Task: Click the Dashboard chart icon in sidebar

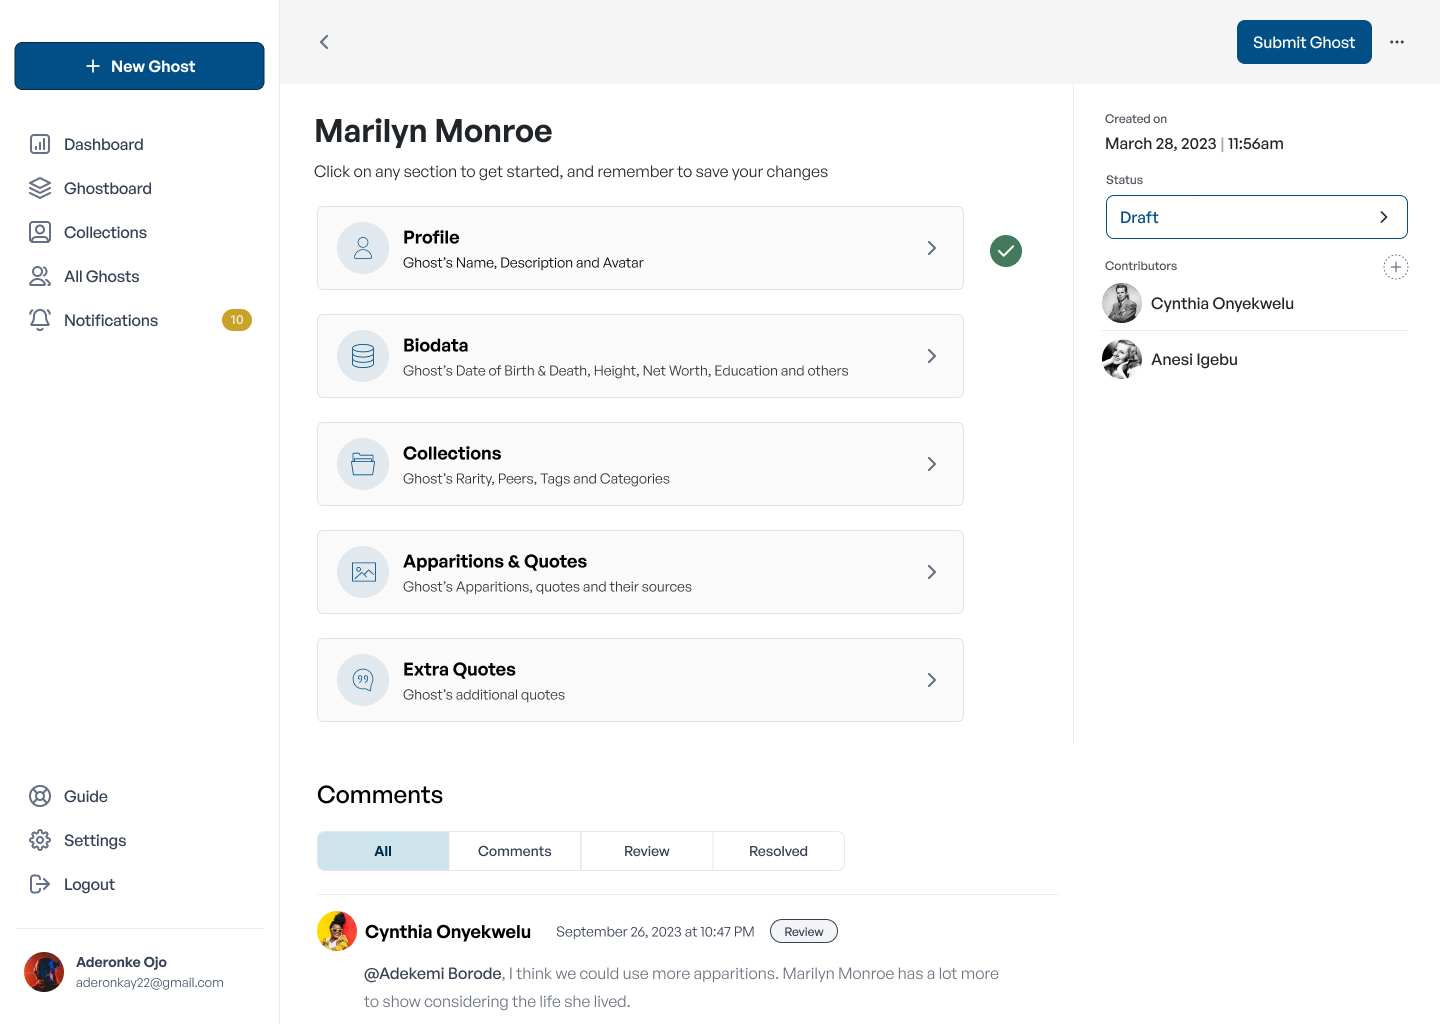Action: [40, 144]
